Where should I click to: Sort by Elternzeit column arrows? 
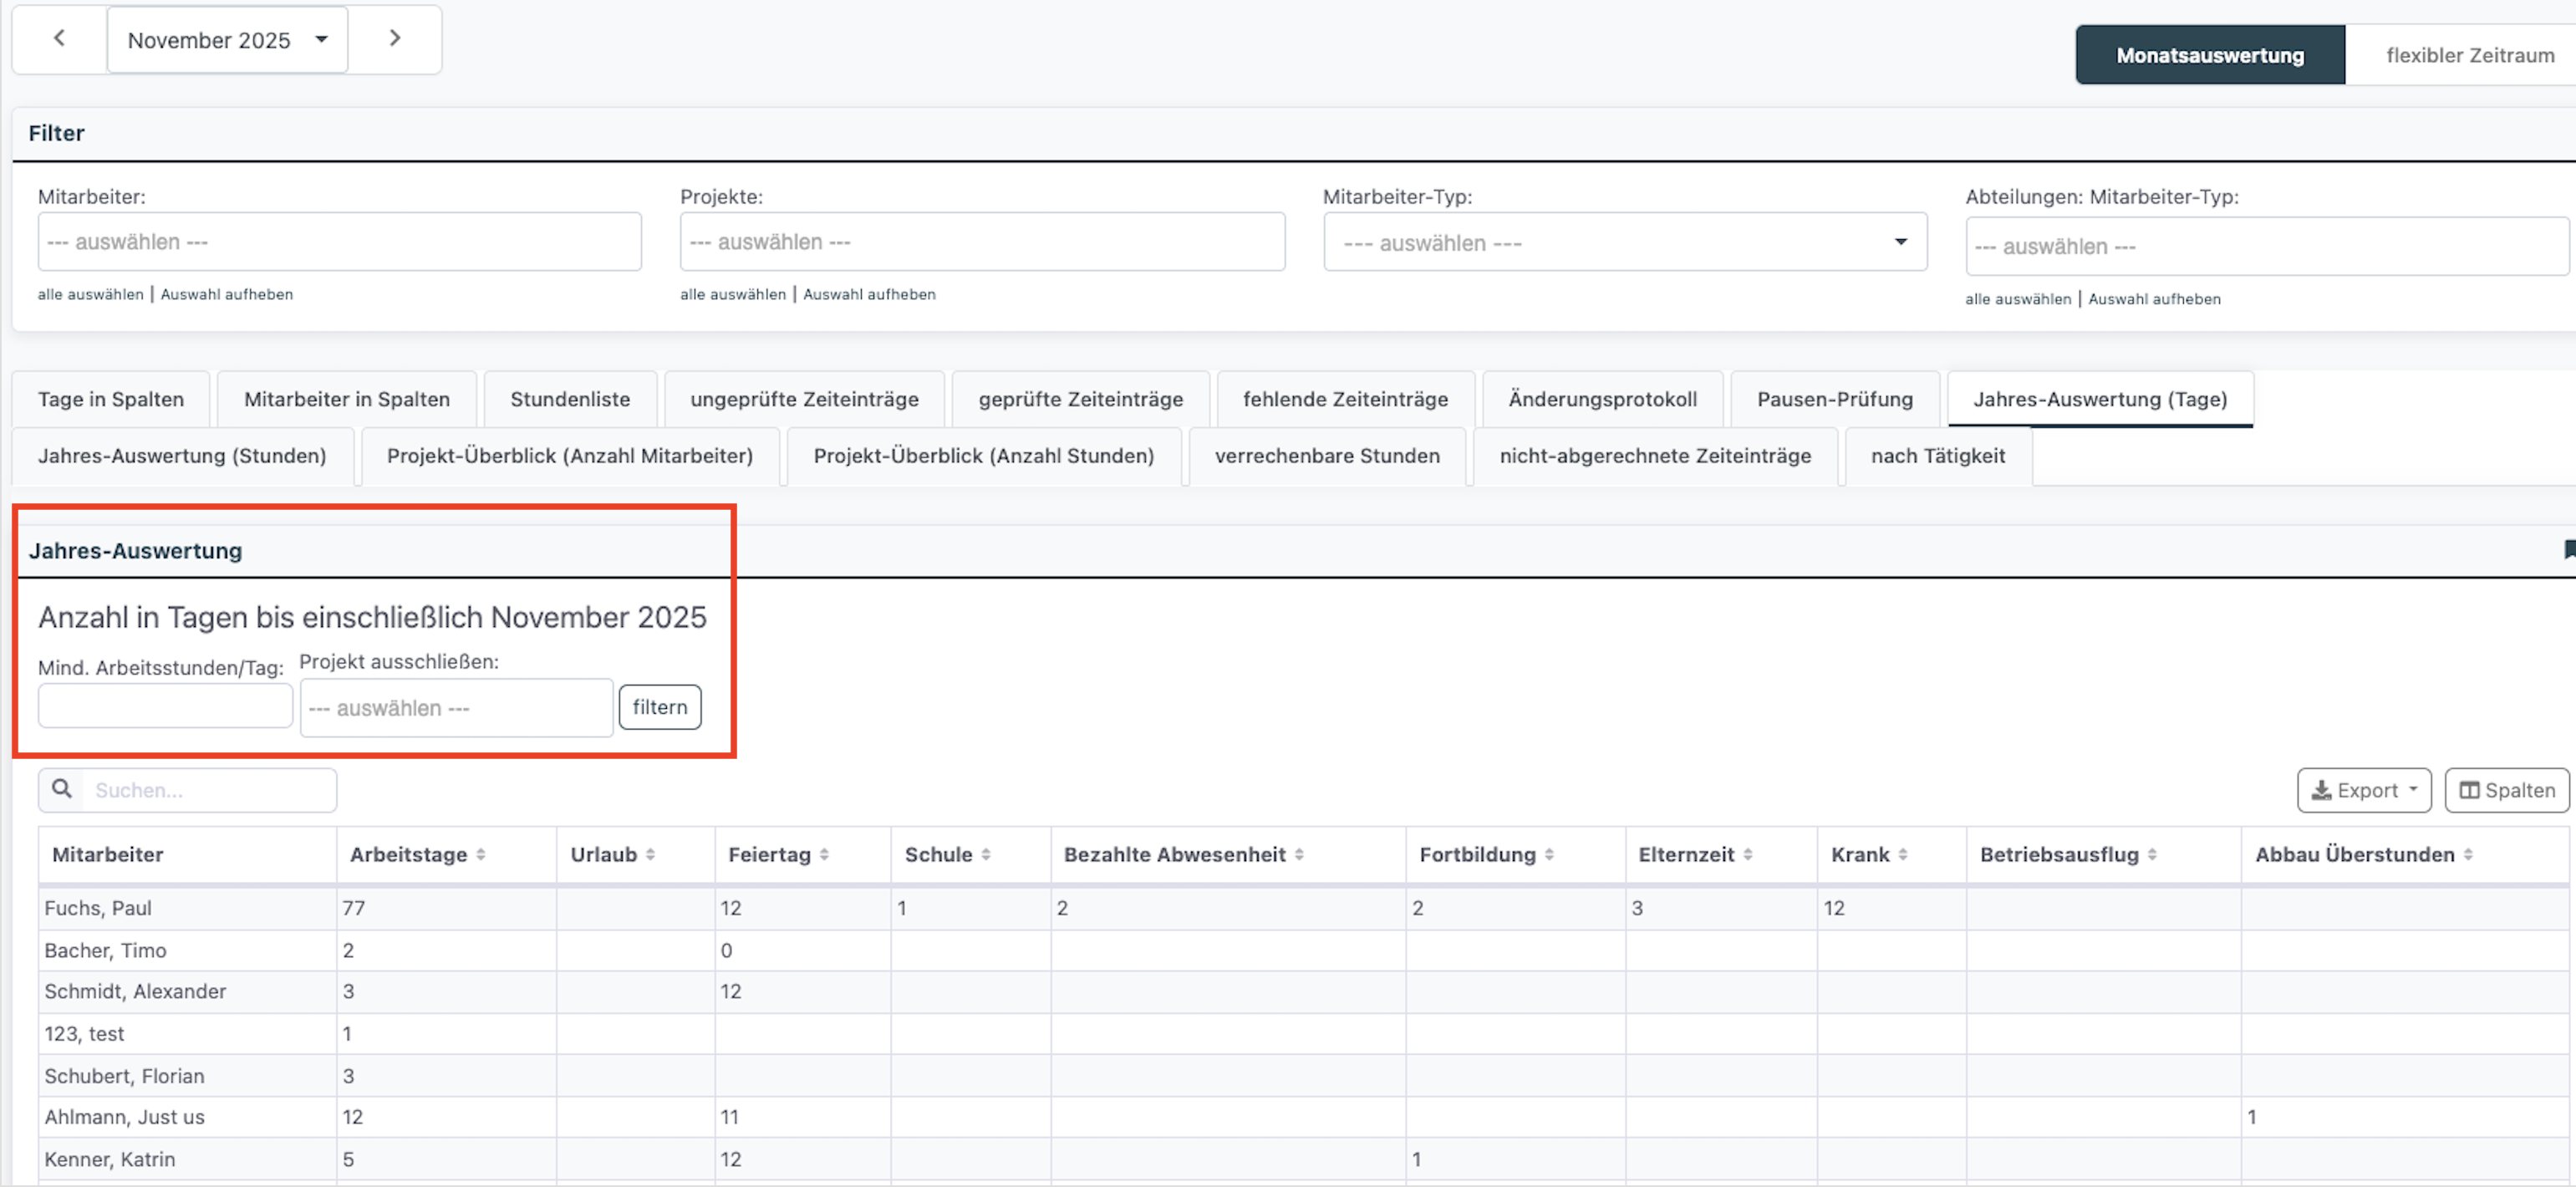[x=1747, y=855]
